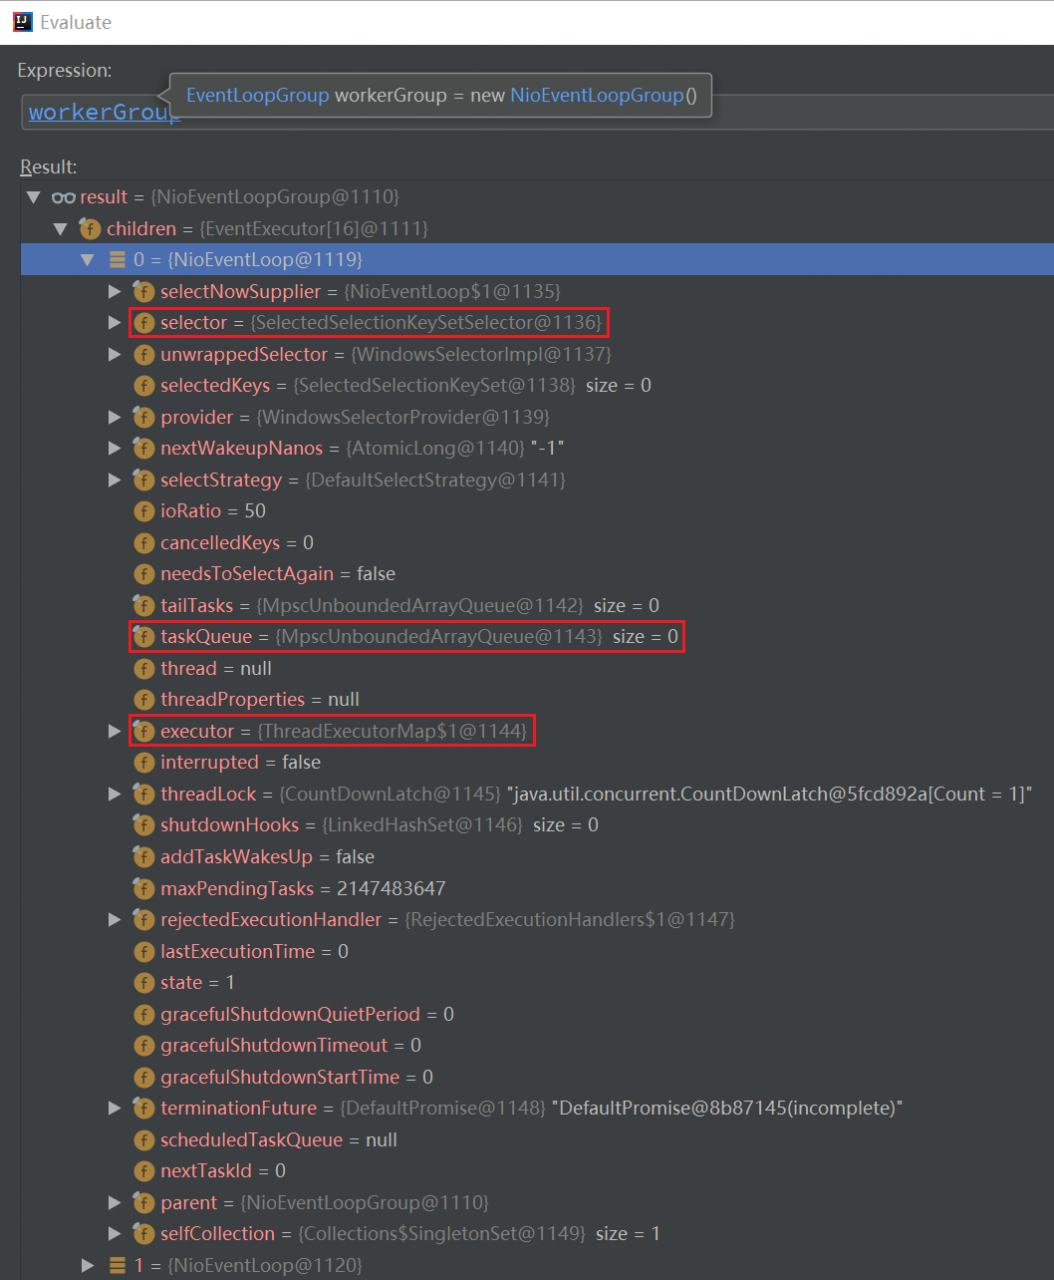Image resolution: width=1054 pixels, height=1280 pixels.
Task: Select the gracefulShutdownTimeout = 0 row
Action: (537, 1046)
